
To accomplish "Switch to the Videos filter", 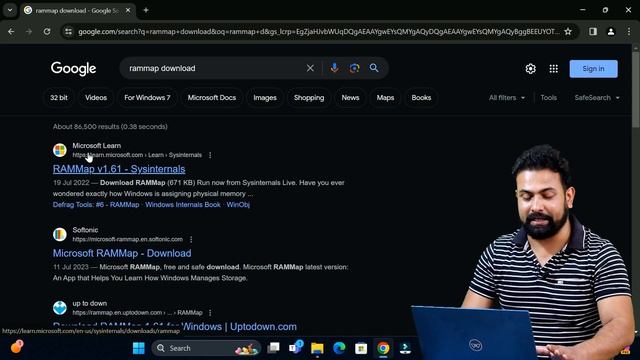I will tap(96, 98).
